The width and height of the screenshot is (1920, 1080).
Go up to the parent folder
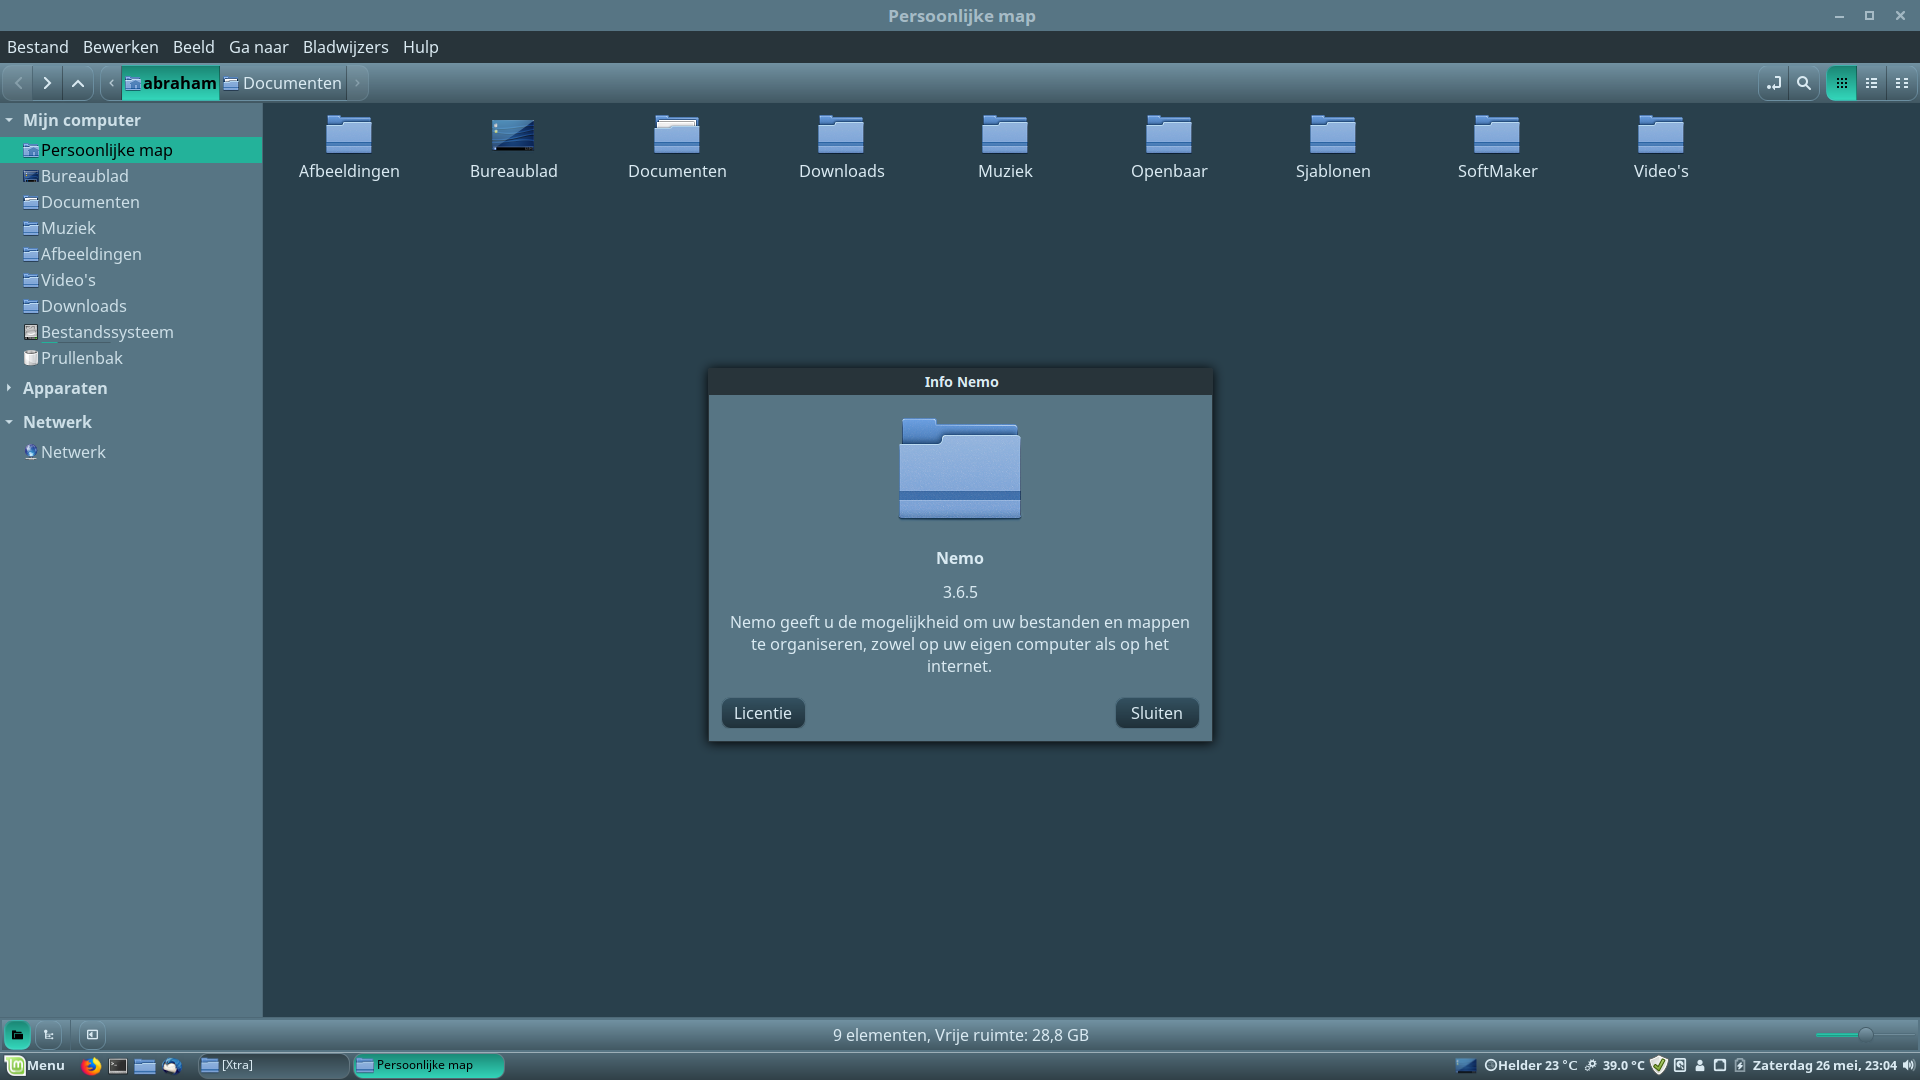tap(78, 83)
